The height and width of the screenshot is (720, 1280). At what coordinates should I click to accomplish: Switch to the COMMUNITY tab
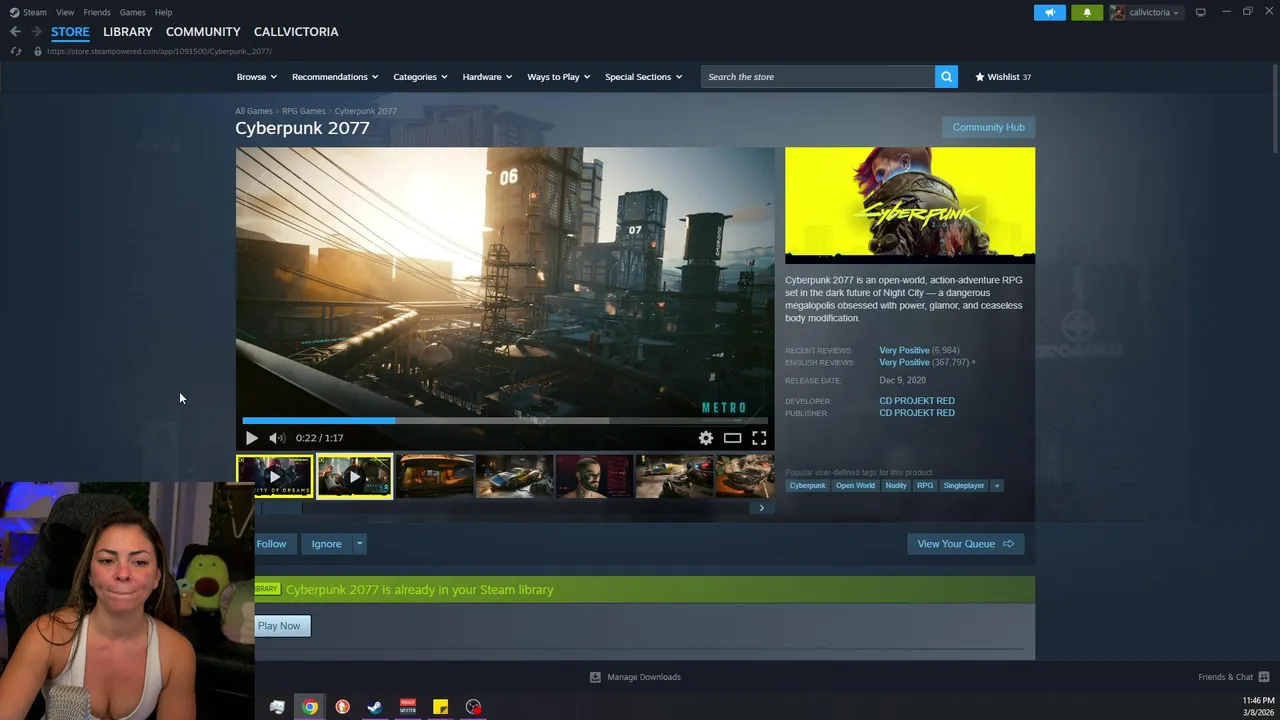click(x=203, y=32)
